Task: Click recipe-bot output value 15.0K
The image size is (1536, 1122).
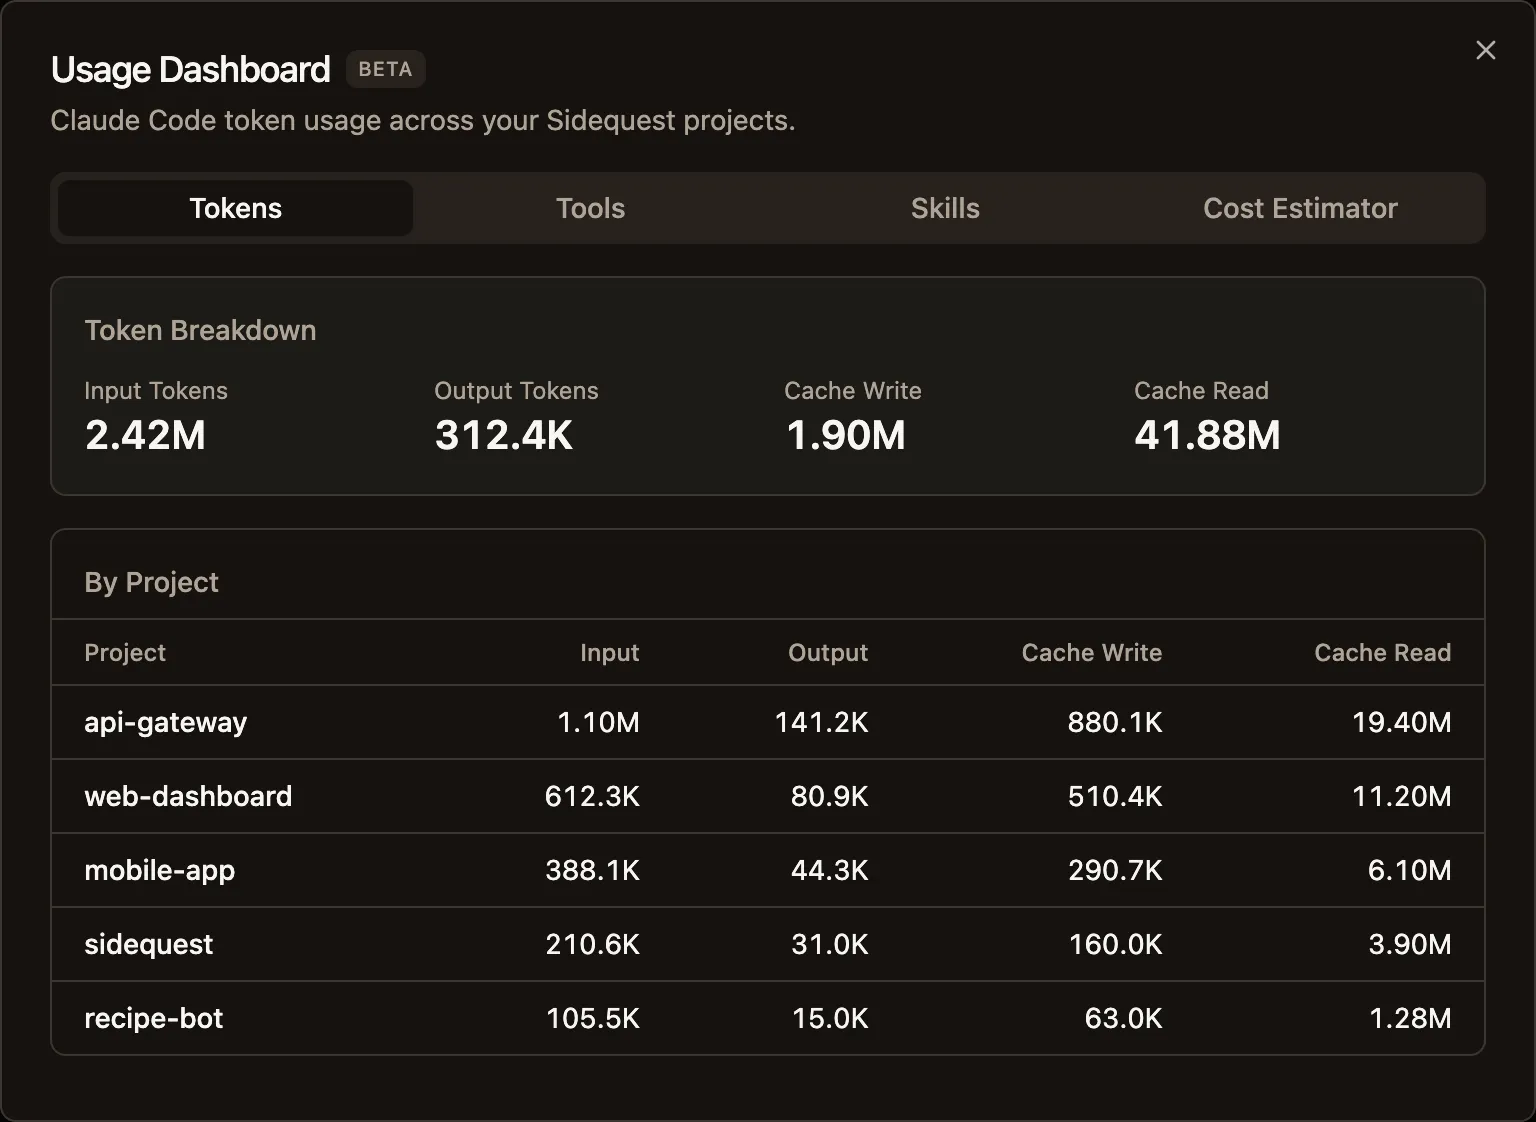Action: coord(829,1018)
